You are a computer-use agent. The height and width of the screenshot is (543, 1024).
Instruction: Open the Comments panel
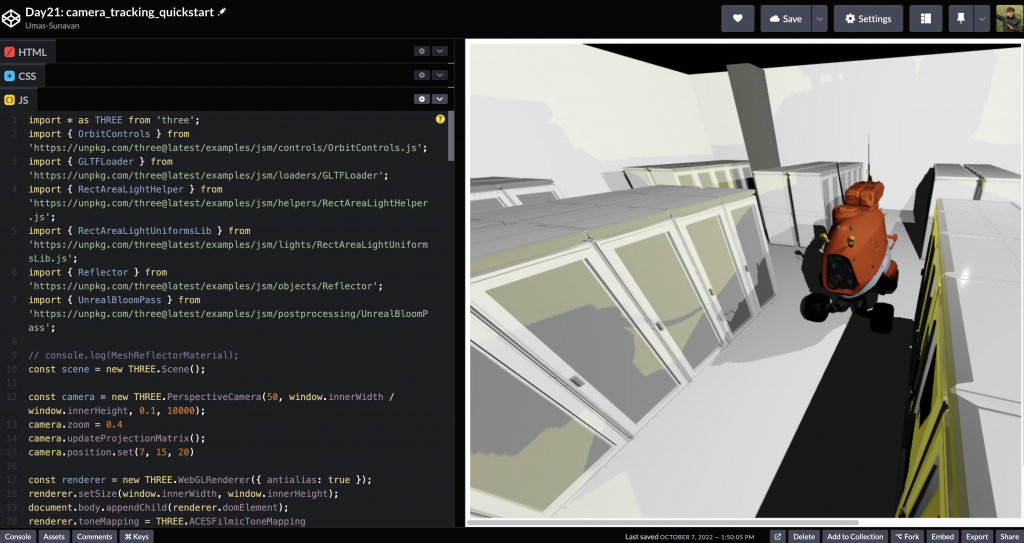pyautogui.click(x=95, y=536)
